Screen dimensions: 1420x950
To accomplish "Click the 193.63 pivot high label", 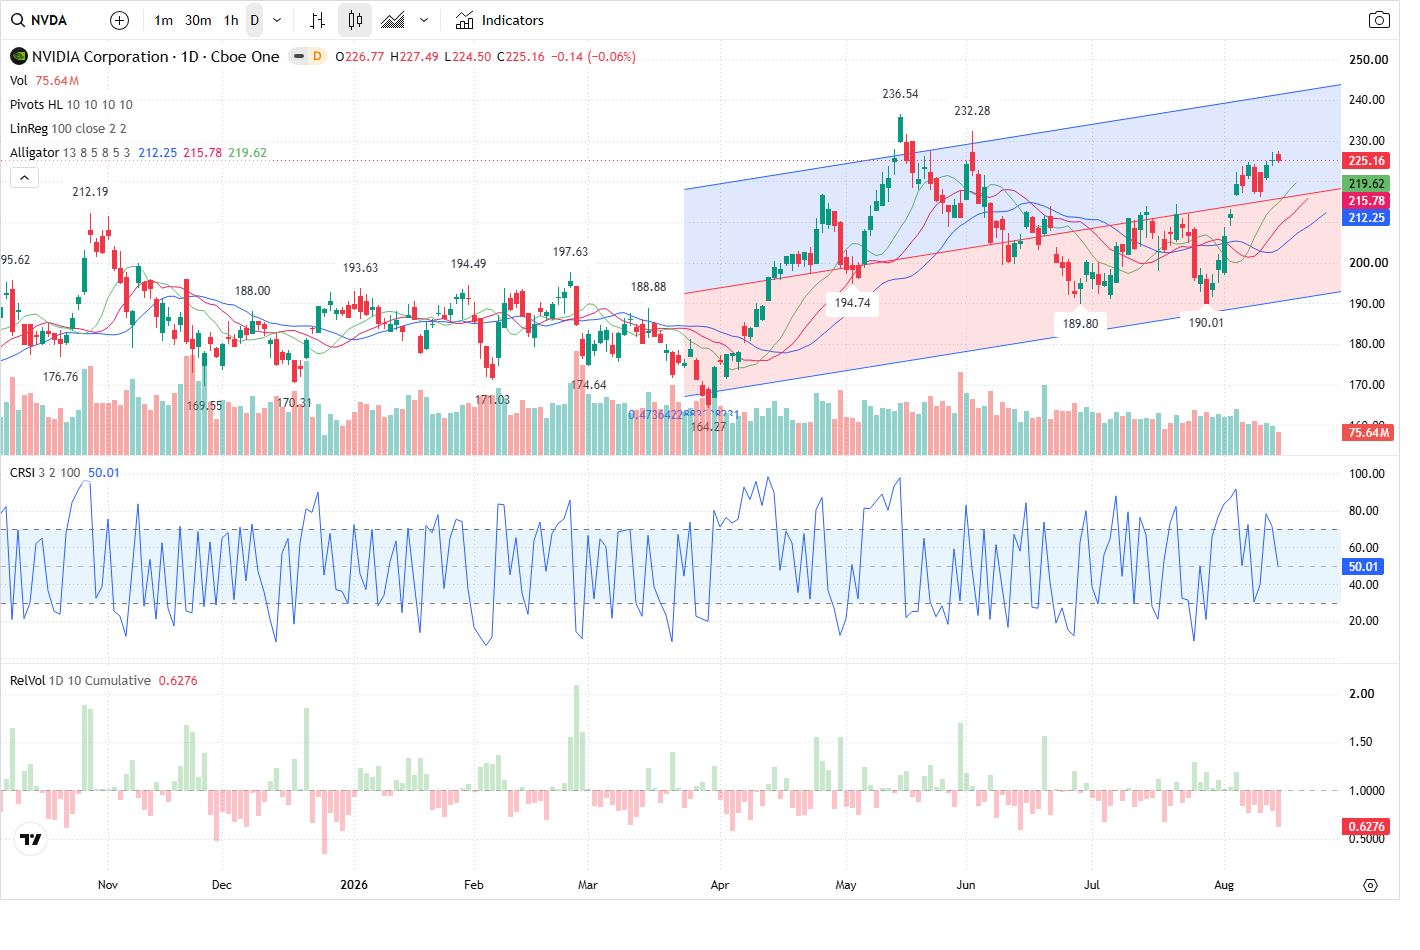I will pos(360,268).
